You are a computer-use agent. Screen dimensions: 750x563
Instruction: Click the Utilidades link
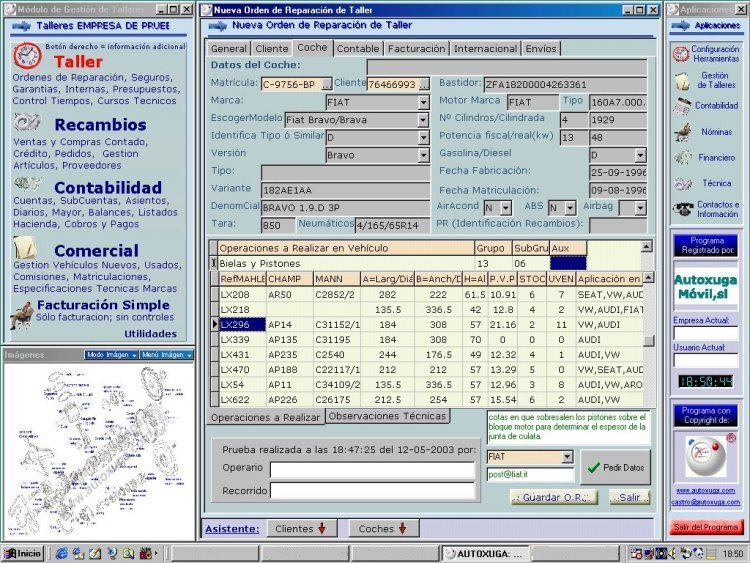[151, 334]
